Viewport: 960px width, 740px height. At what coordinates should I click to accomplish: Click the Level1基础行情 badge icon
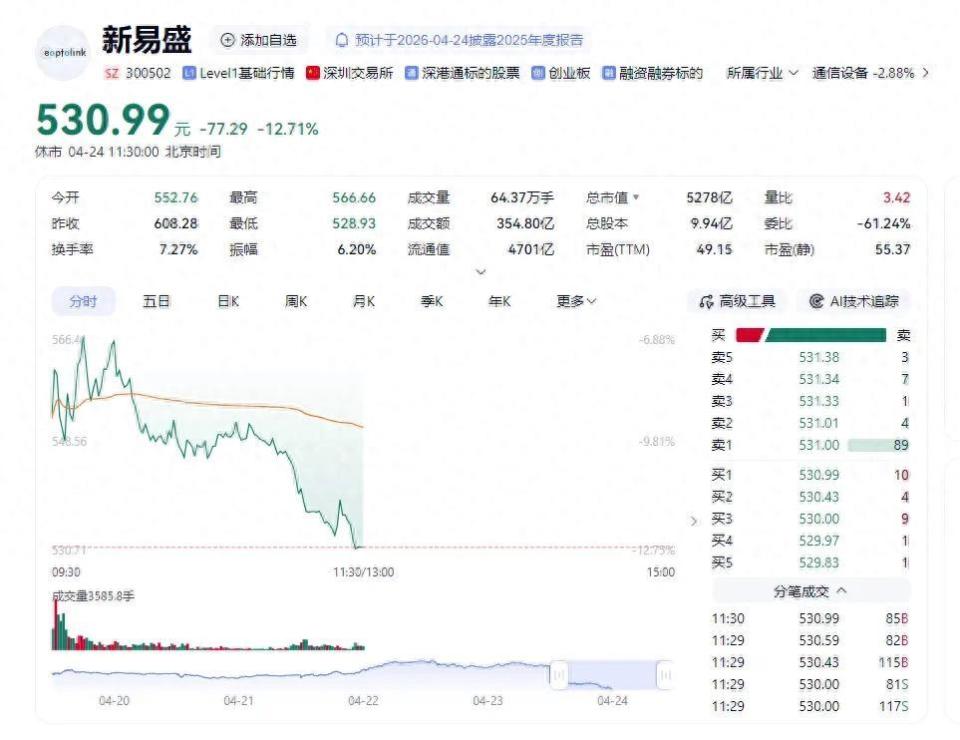(189, 73)
